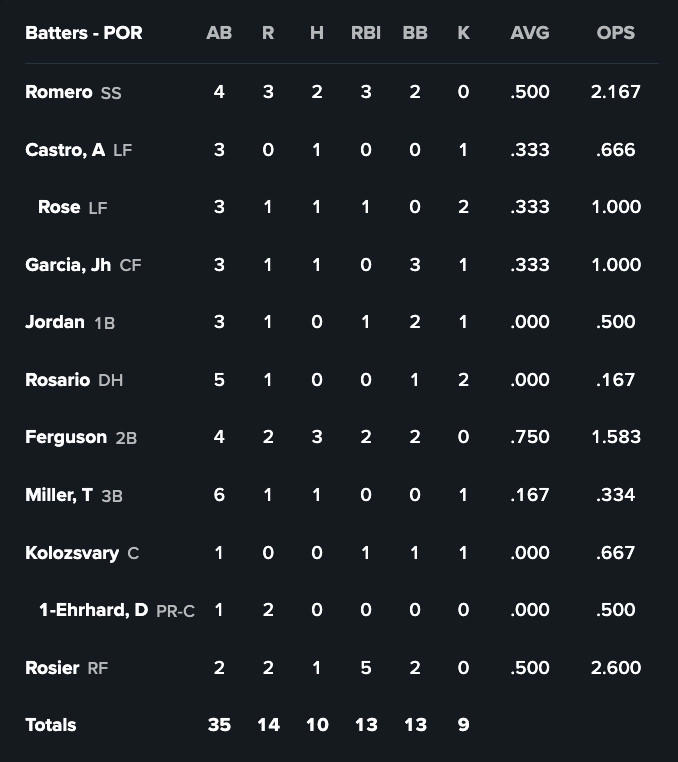
Task: Select Kolozsvary's name
Action: coord(72,553)
